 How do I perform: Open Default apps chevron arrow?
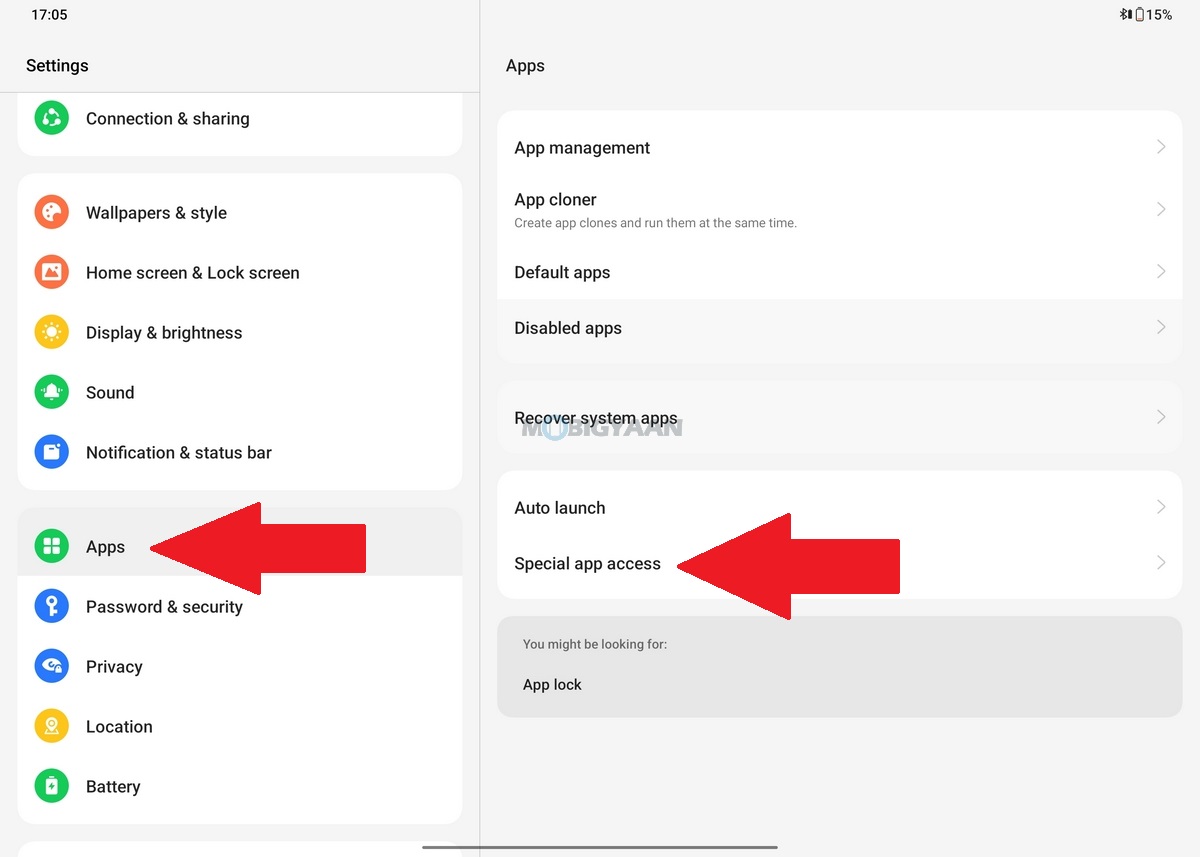[x=1161, y=272]
